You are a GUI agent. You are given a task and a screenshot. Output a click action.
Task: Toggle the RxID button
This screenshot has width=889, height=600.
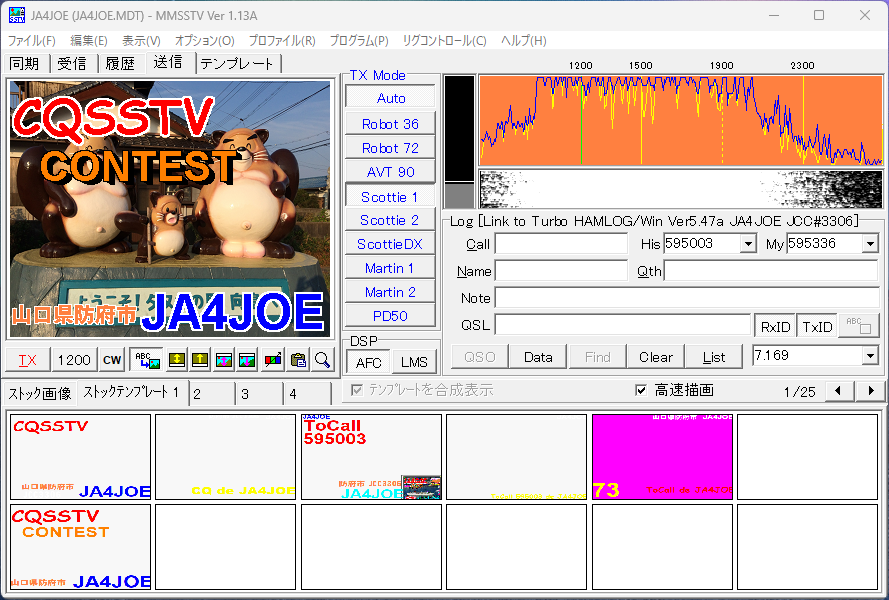(775, 327)
